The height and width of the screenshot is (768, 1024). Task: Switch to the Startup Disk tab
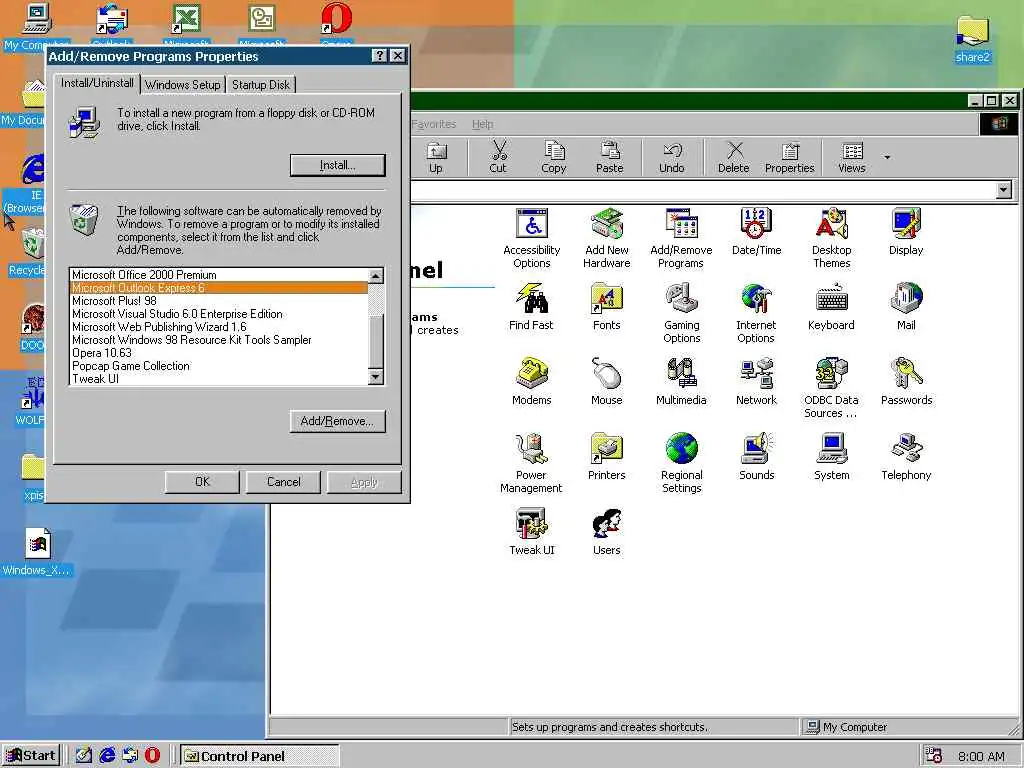point(261,85)
